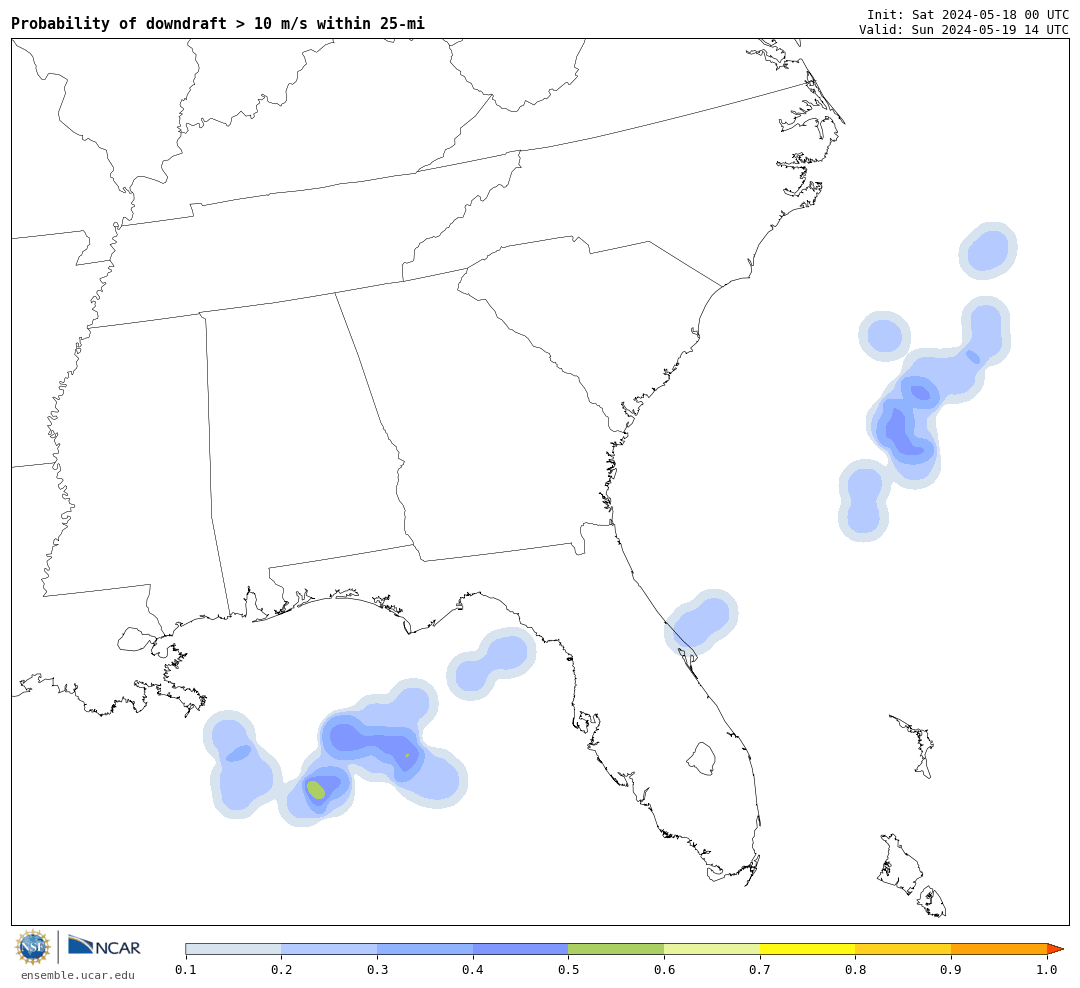Click the 0.6–0.7 pale yellow colorbar segment

click(712, 949)
